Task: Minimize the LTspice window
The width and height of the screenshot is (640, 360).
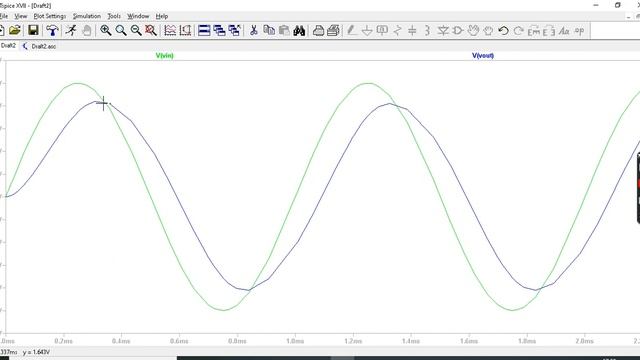Action: tap(596, 5)
